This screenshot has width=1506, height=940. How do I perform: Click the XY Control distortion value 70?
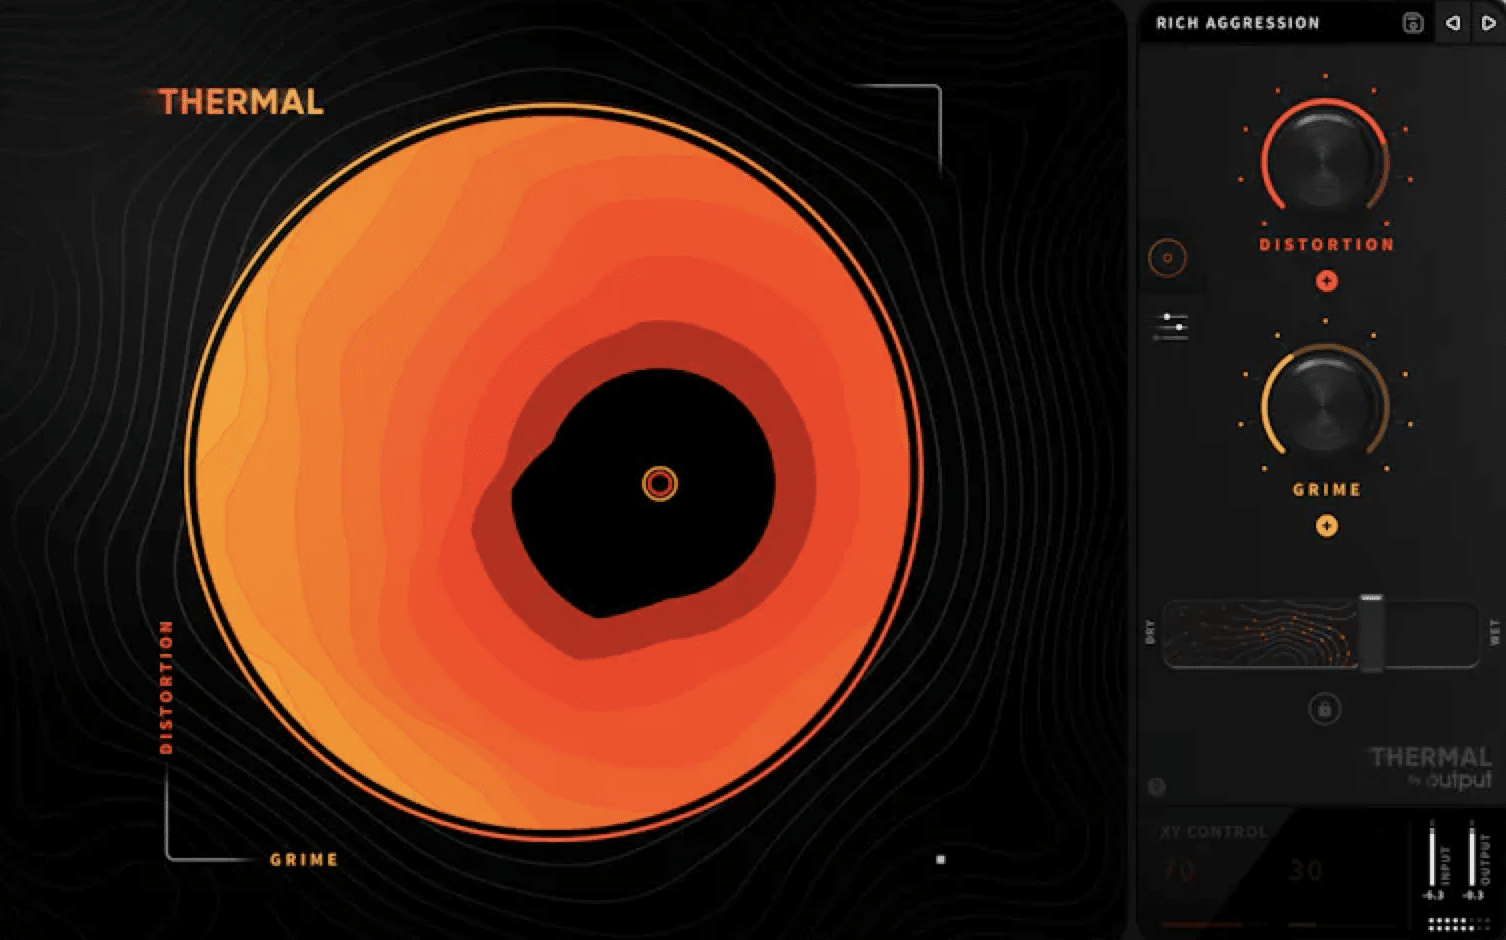point(1179,871)
